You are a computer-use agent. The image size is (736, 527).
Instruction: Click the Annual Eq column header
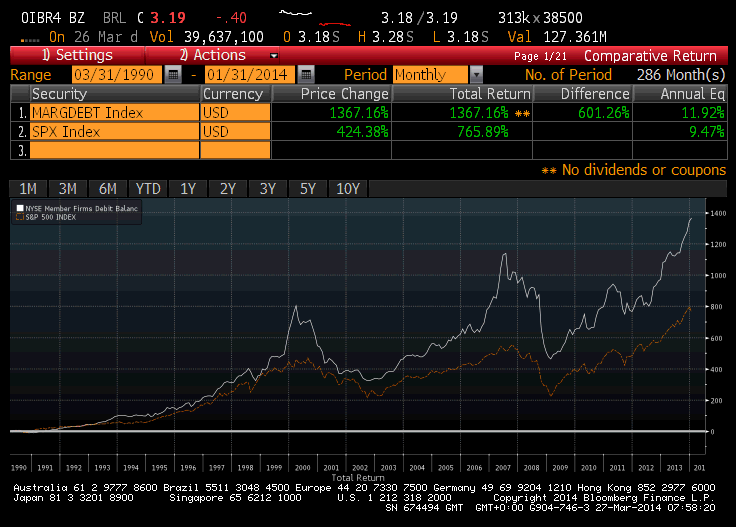pos(680,94)
